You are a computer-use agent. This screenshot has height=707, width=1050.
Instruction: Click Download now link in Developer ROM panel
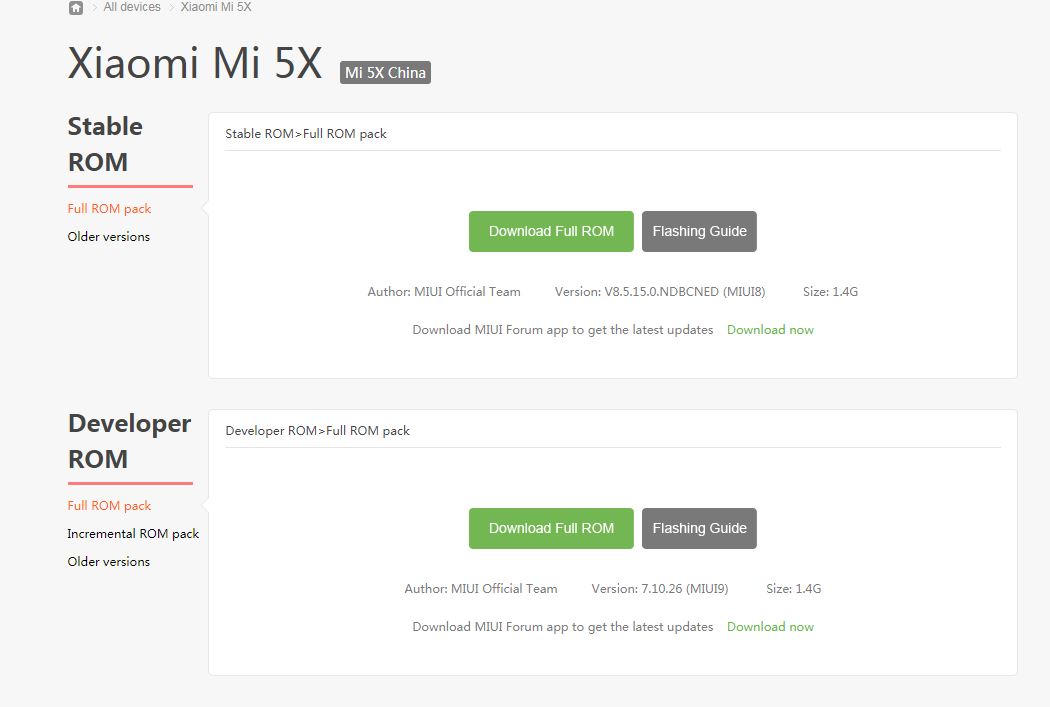[770, 627]
